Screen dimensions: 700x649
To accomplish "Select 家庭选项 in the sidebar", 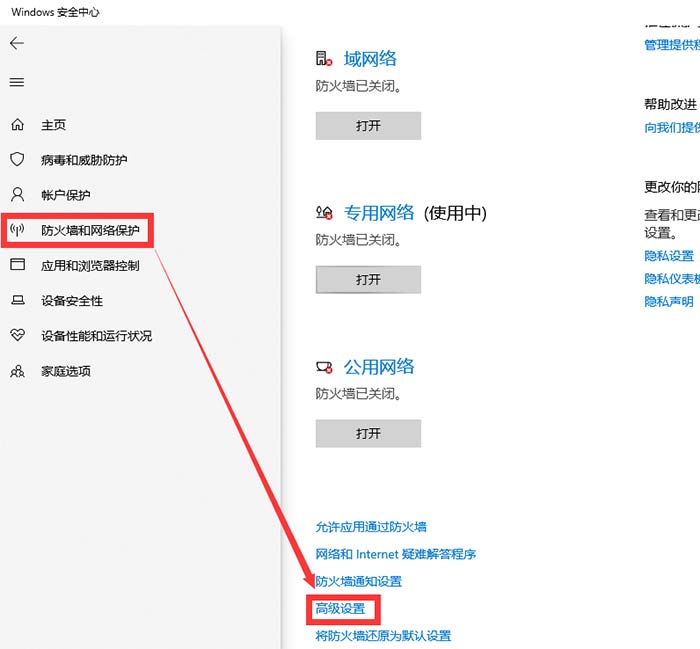I will click(66, 371).
